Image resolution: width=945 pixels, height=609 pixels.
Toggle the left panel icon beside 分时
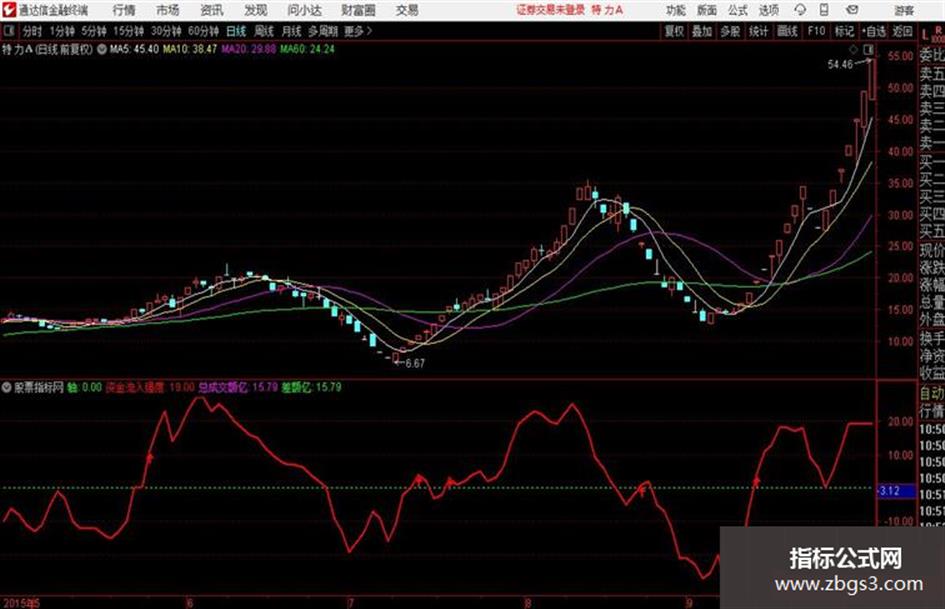coord(9,31)
